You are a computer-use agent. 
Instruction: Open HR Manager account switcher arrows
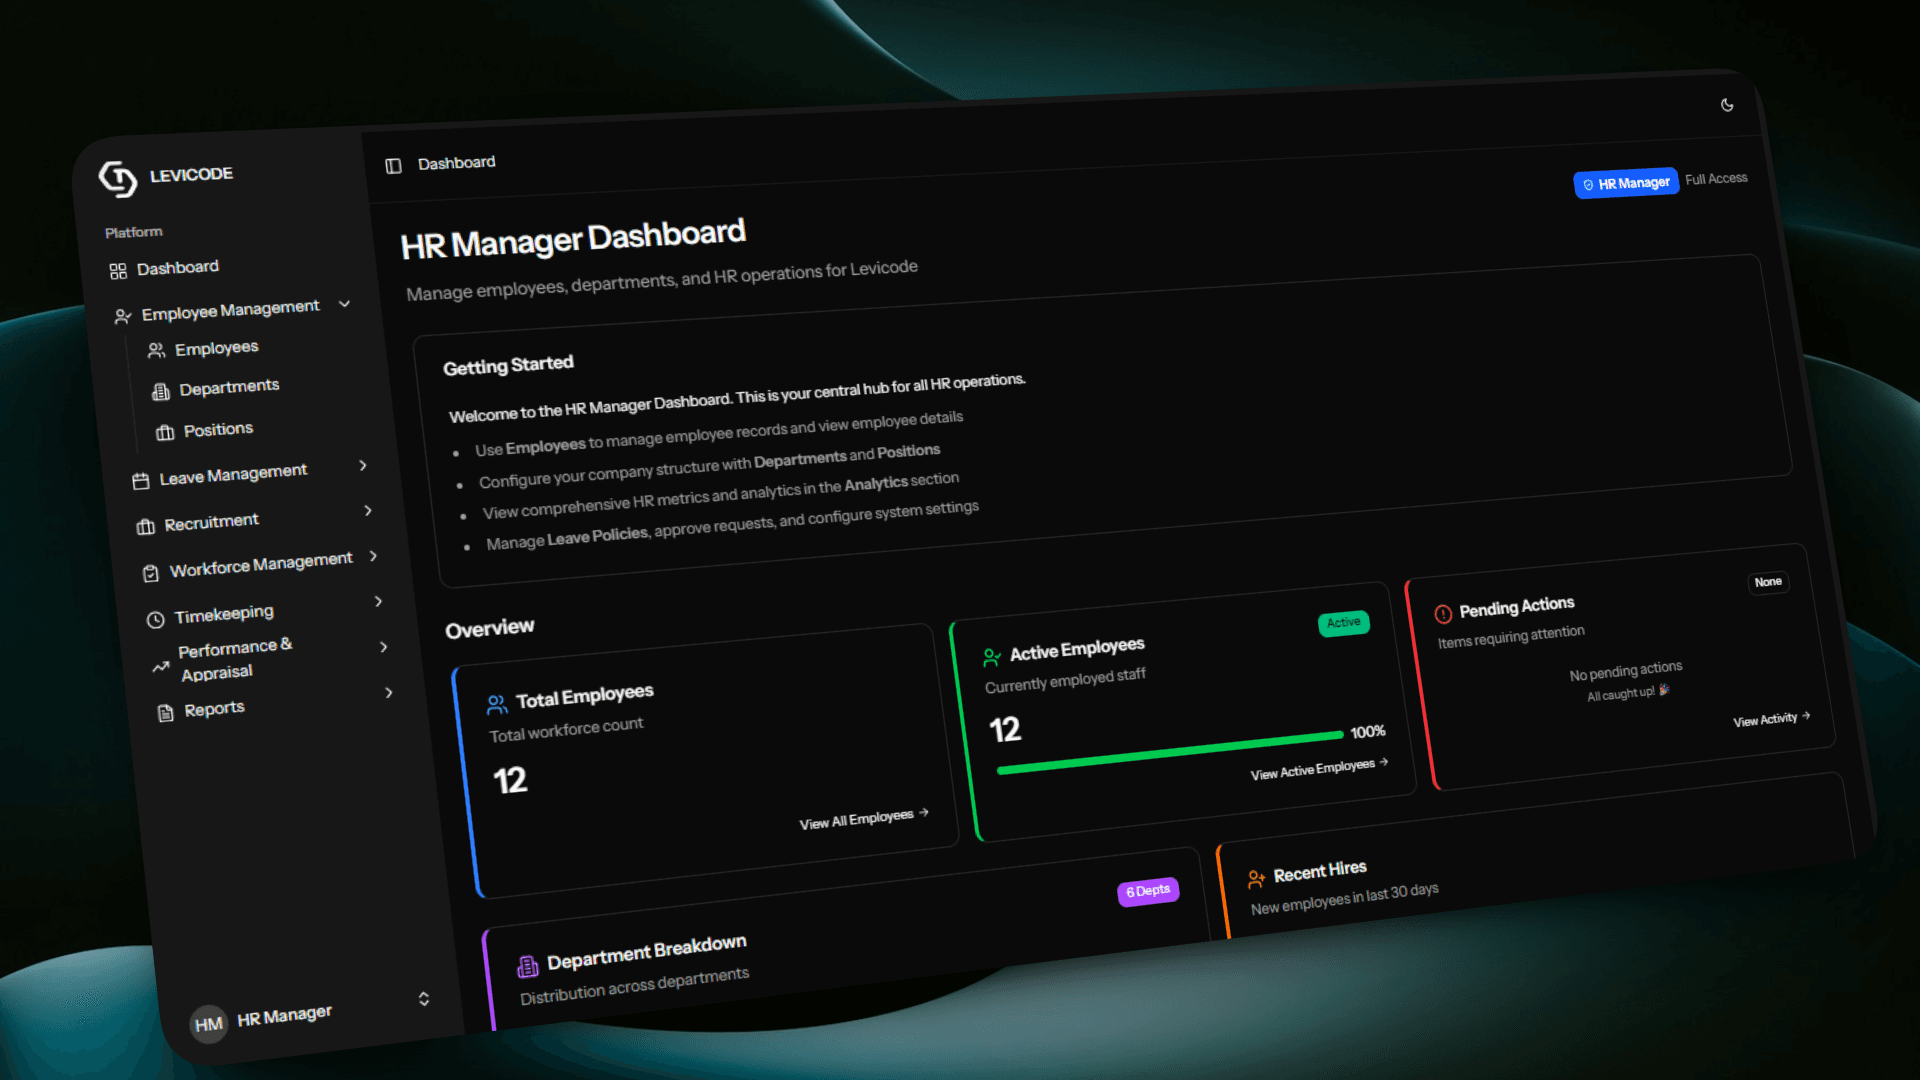(424, 998)
